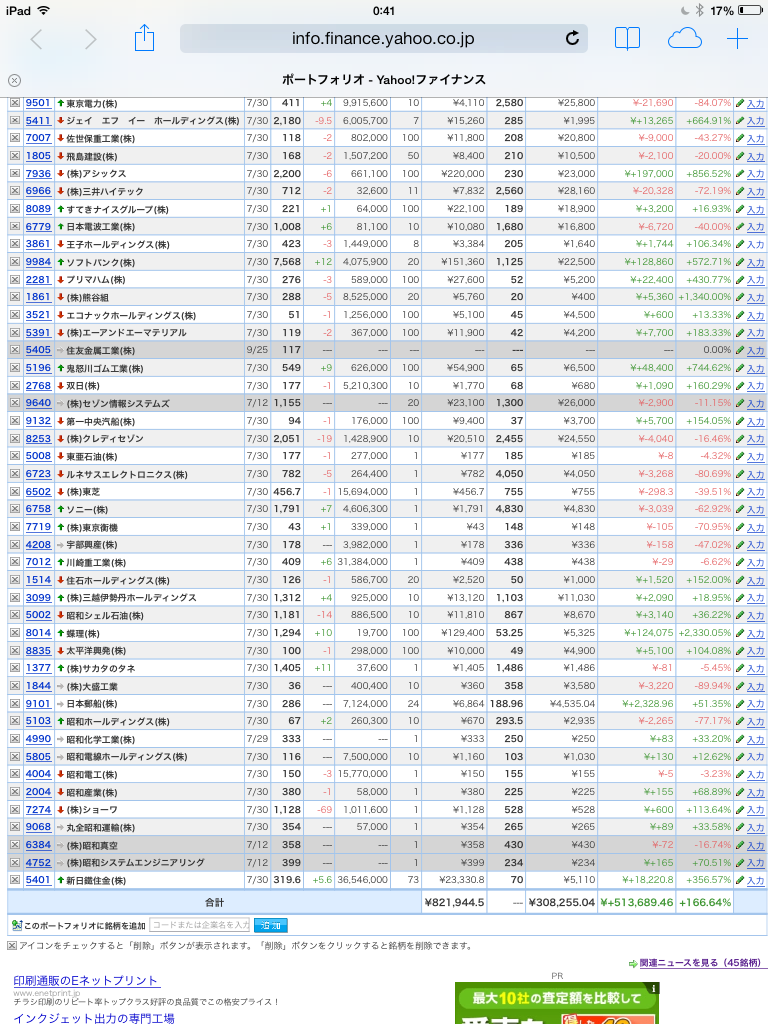Open 印刷通販のEネットプリント ad link
The width and height of the screenshot is (768, 1024).
86,980
